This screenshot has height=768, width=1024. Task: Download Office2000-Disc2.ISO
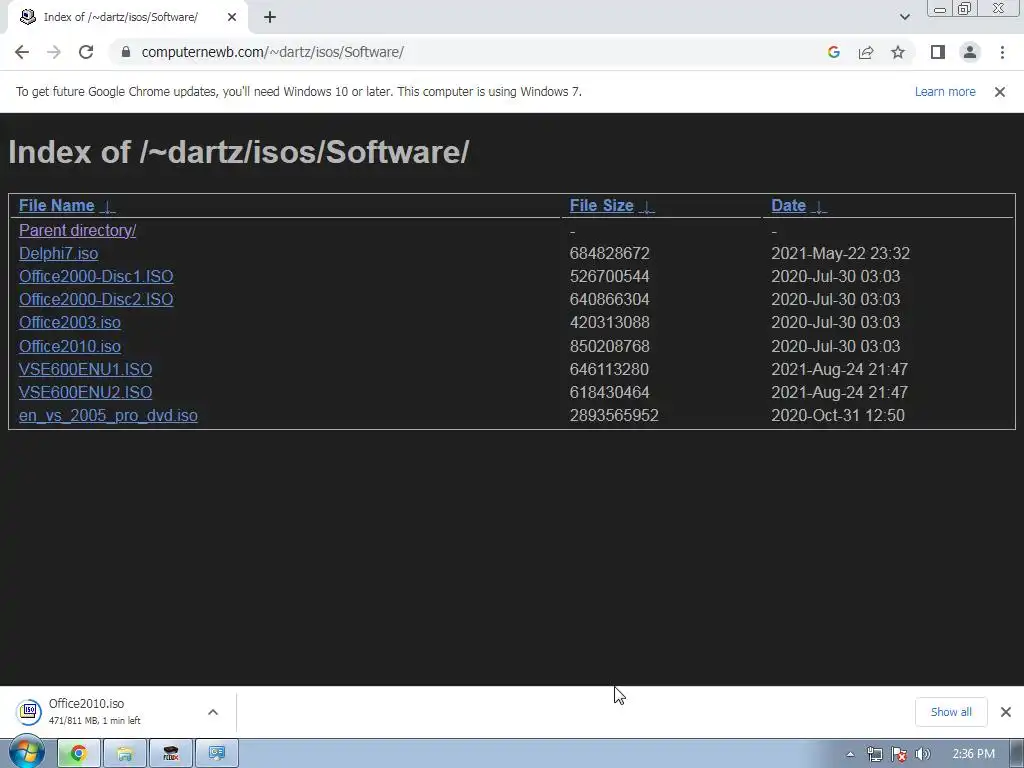pos(96,299)
